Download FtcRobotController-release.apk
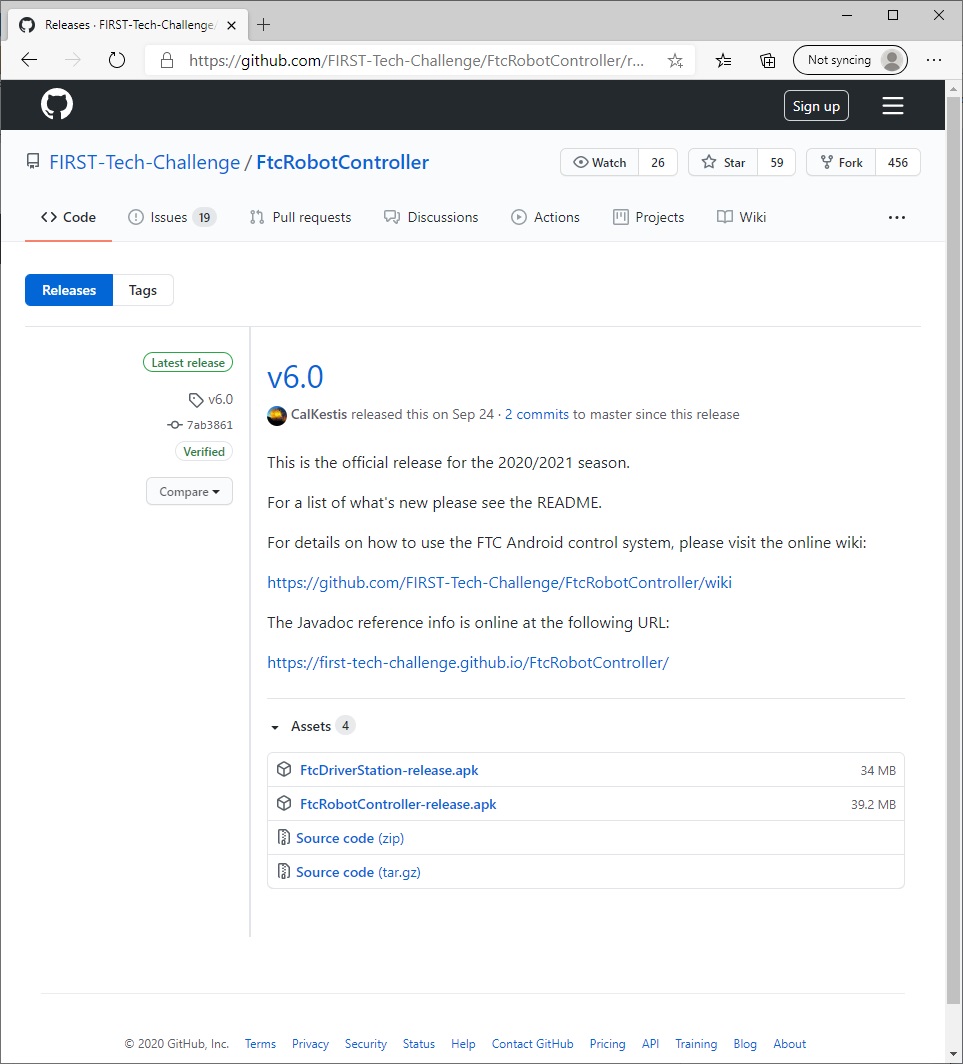The height and width of the screenshot is (1064, 963). click(398, 804)
